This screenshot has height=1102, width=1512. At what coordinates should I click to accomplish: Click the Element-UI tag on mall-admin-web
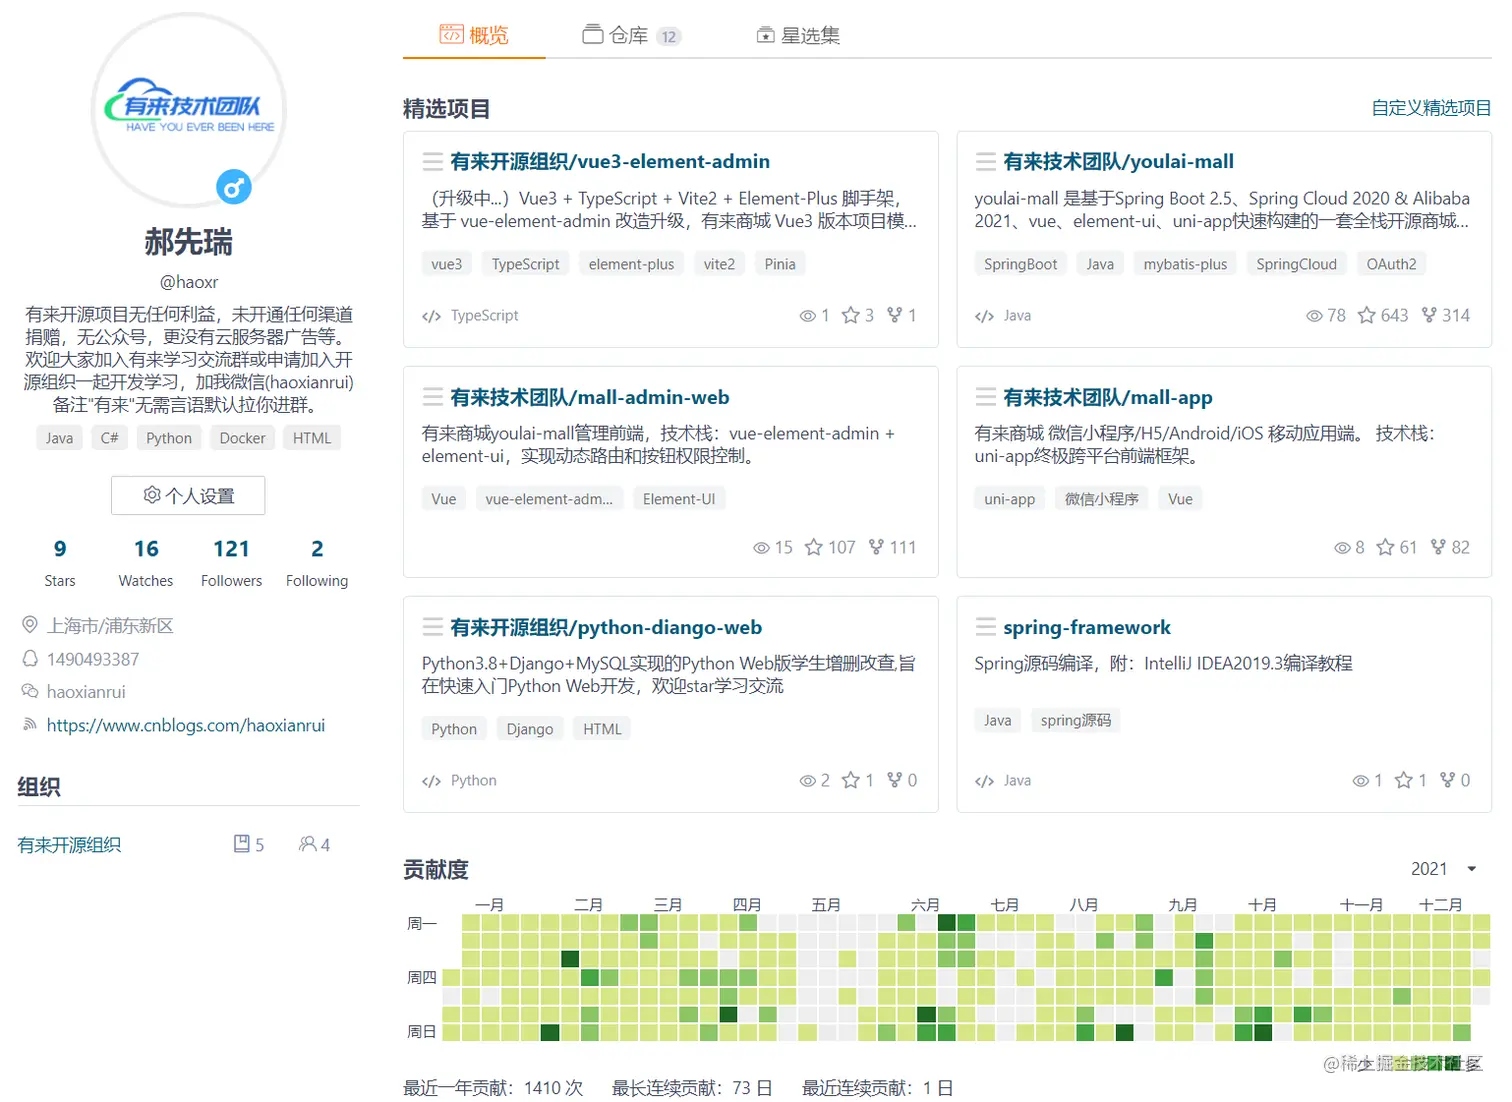(x=679, y=499)
